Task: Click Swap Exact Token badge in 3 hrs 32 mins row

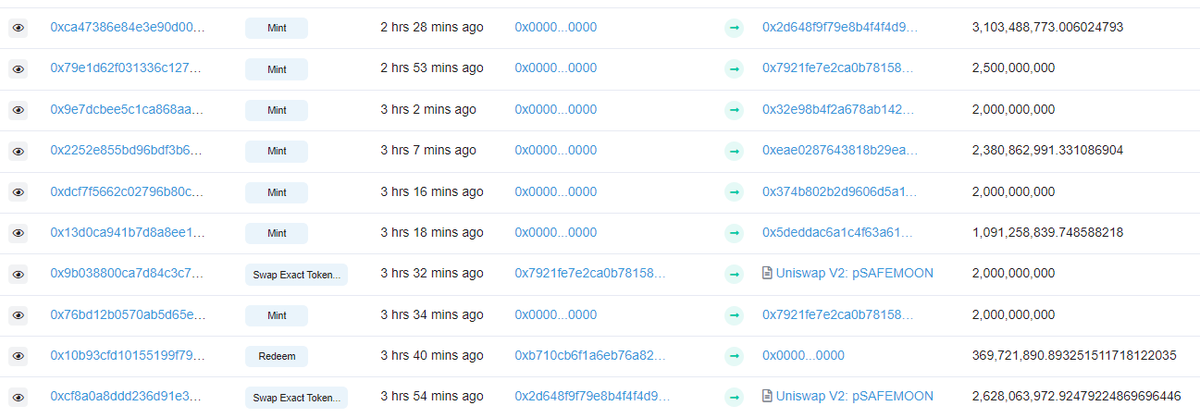Action: [296, 275]
